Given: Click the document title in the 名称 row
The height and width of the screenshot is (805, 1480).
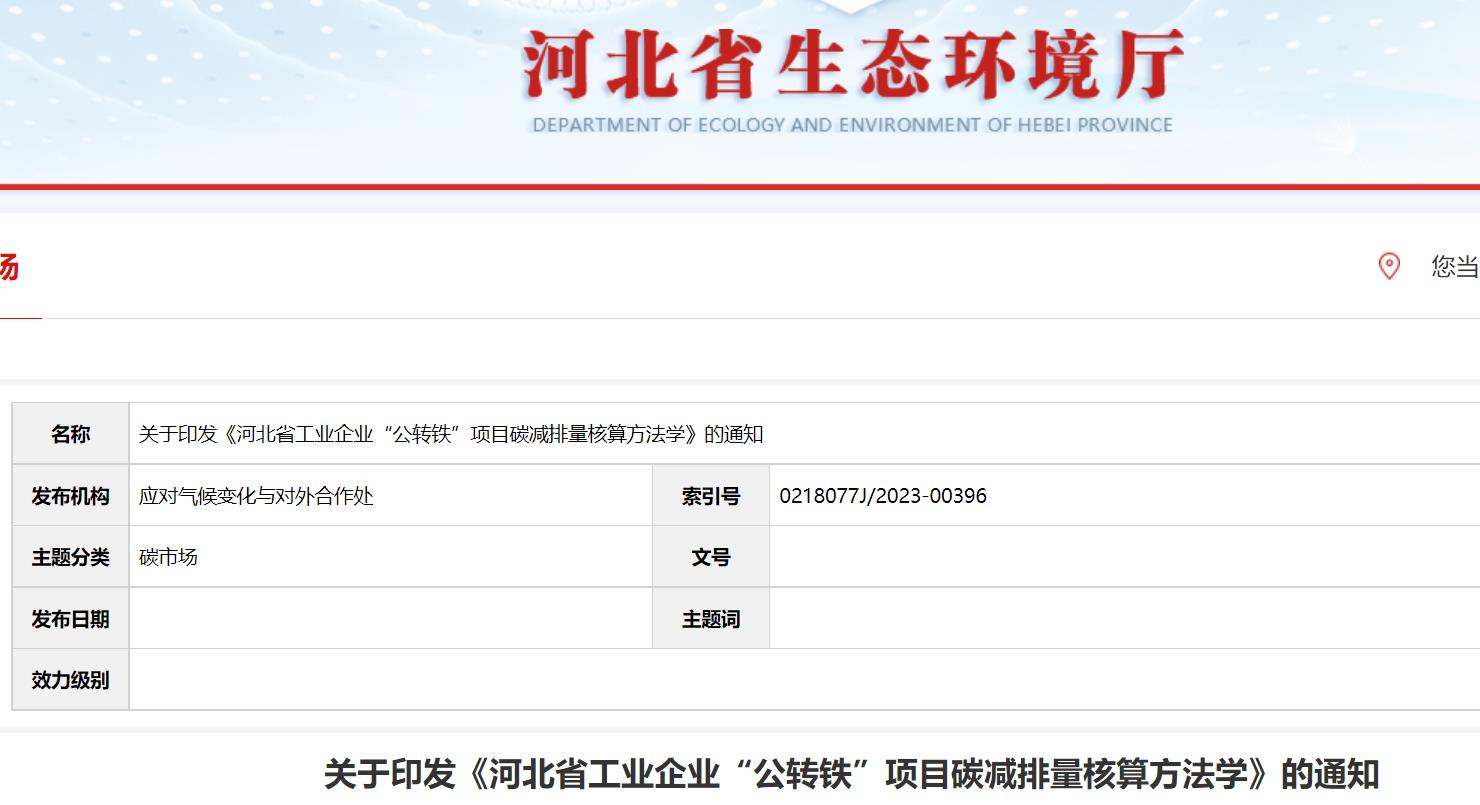Looking at the screenshot, I should click(x=451, y=434).
